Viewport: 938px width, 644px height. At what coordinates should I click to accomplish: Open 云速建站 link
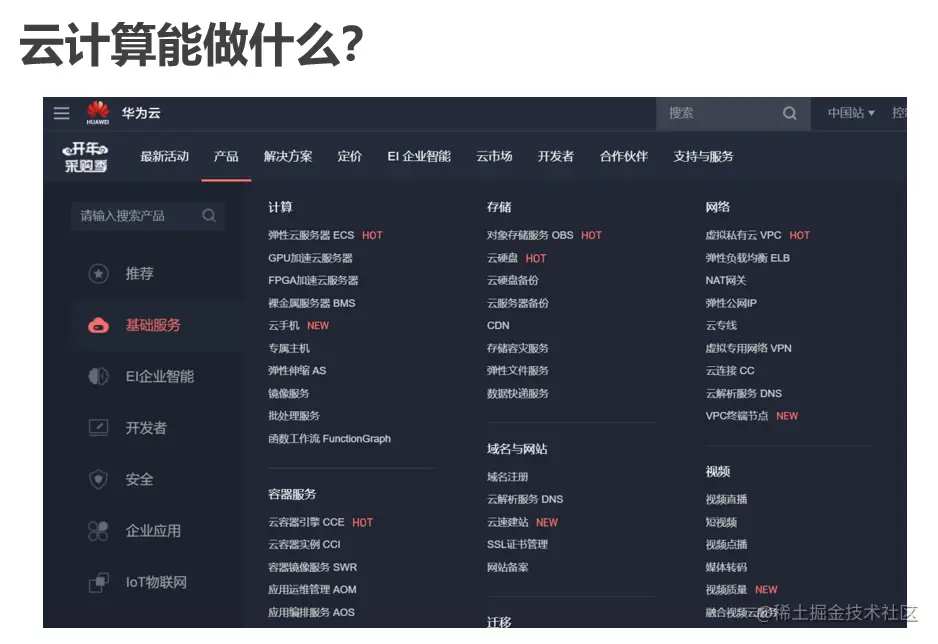[507, 523]
